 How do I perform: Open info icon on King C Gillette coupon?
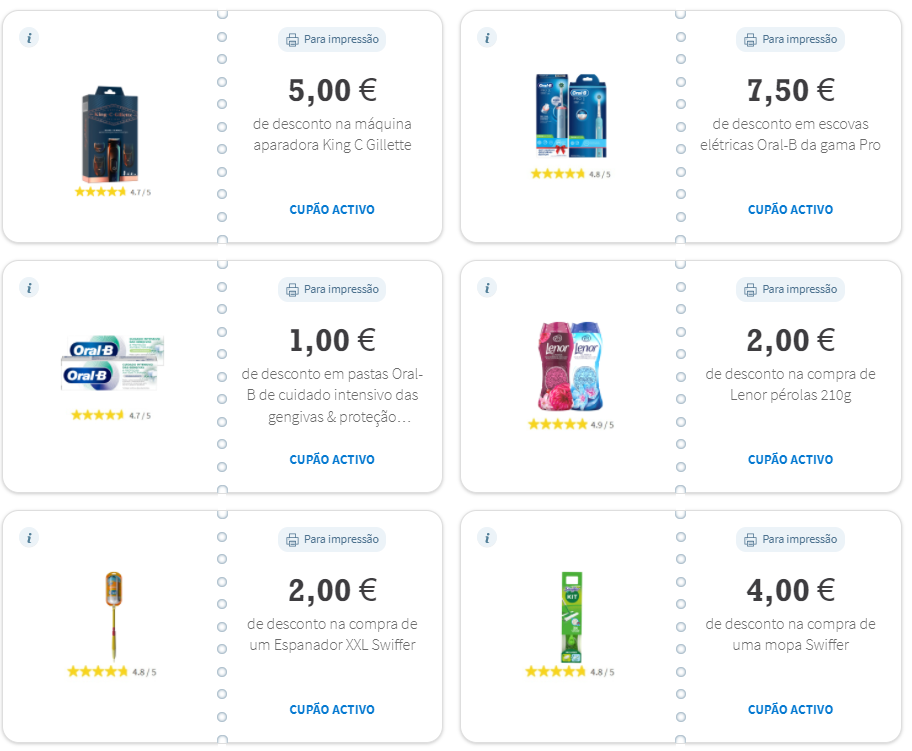(29, 38)
